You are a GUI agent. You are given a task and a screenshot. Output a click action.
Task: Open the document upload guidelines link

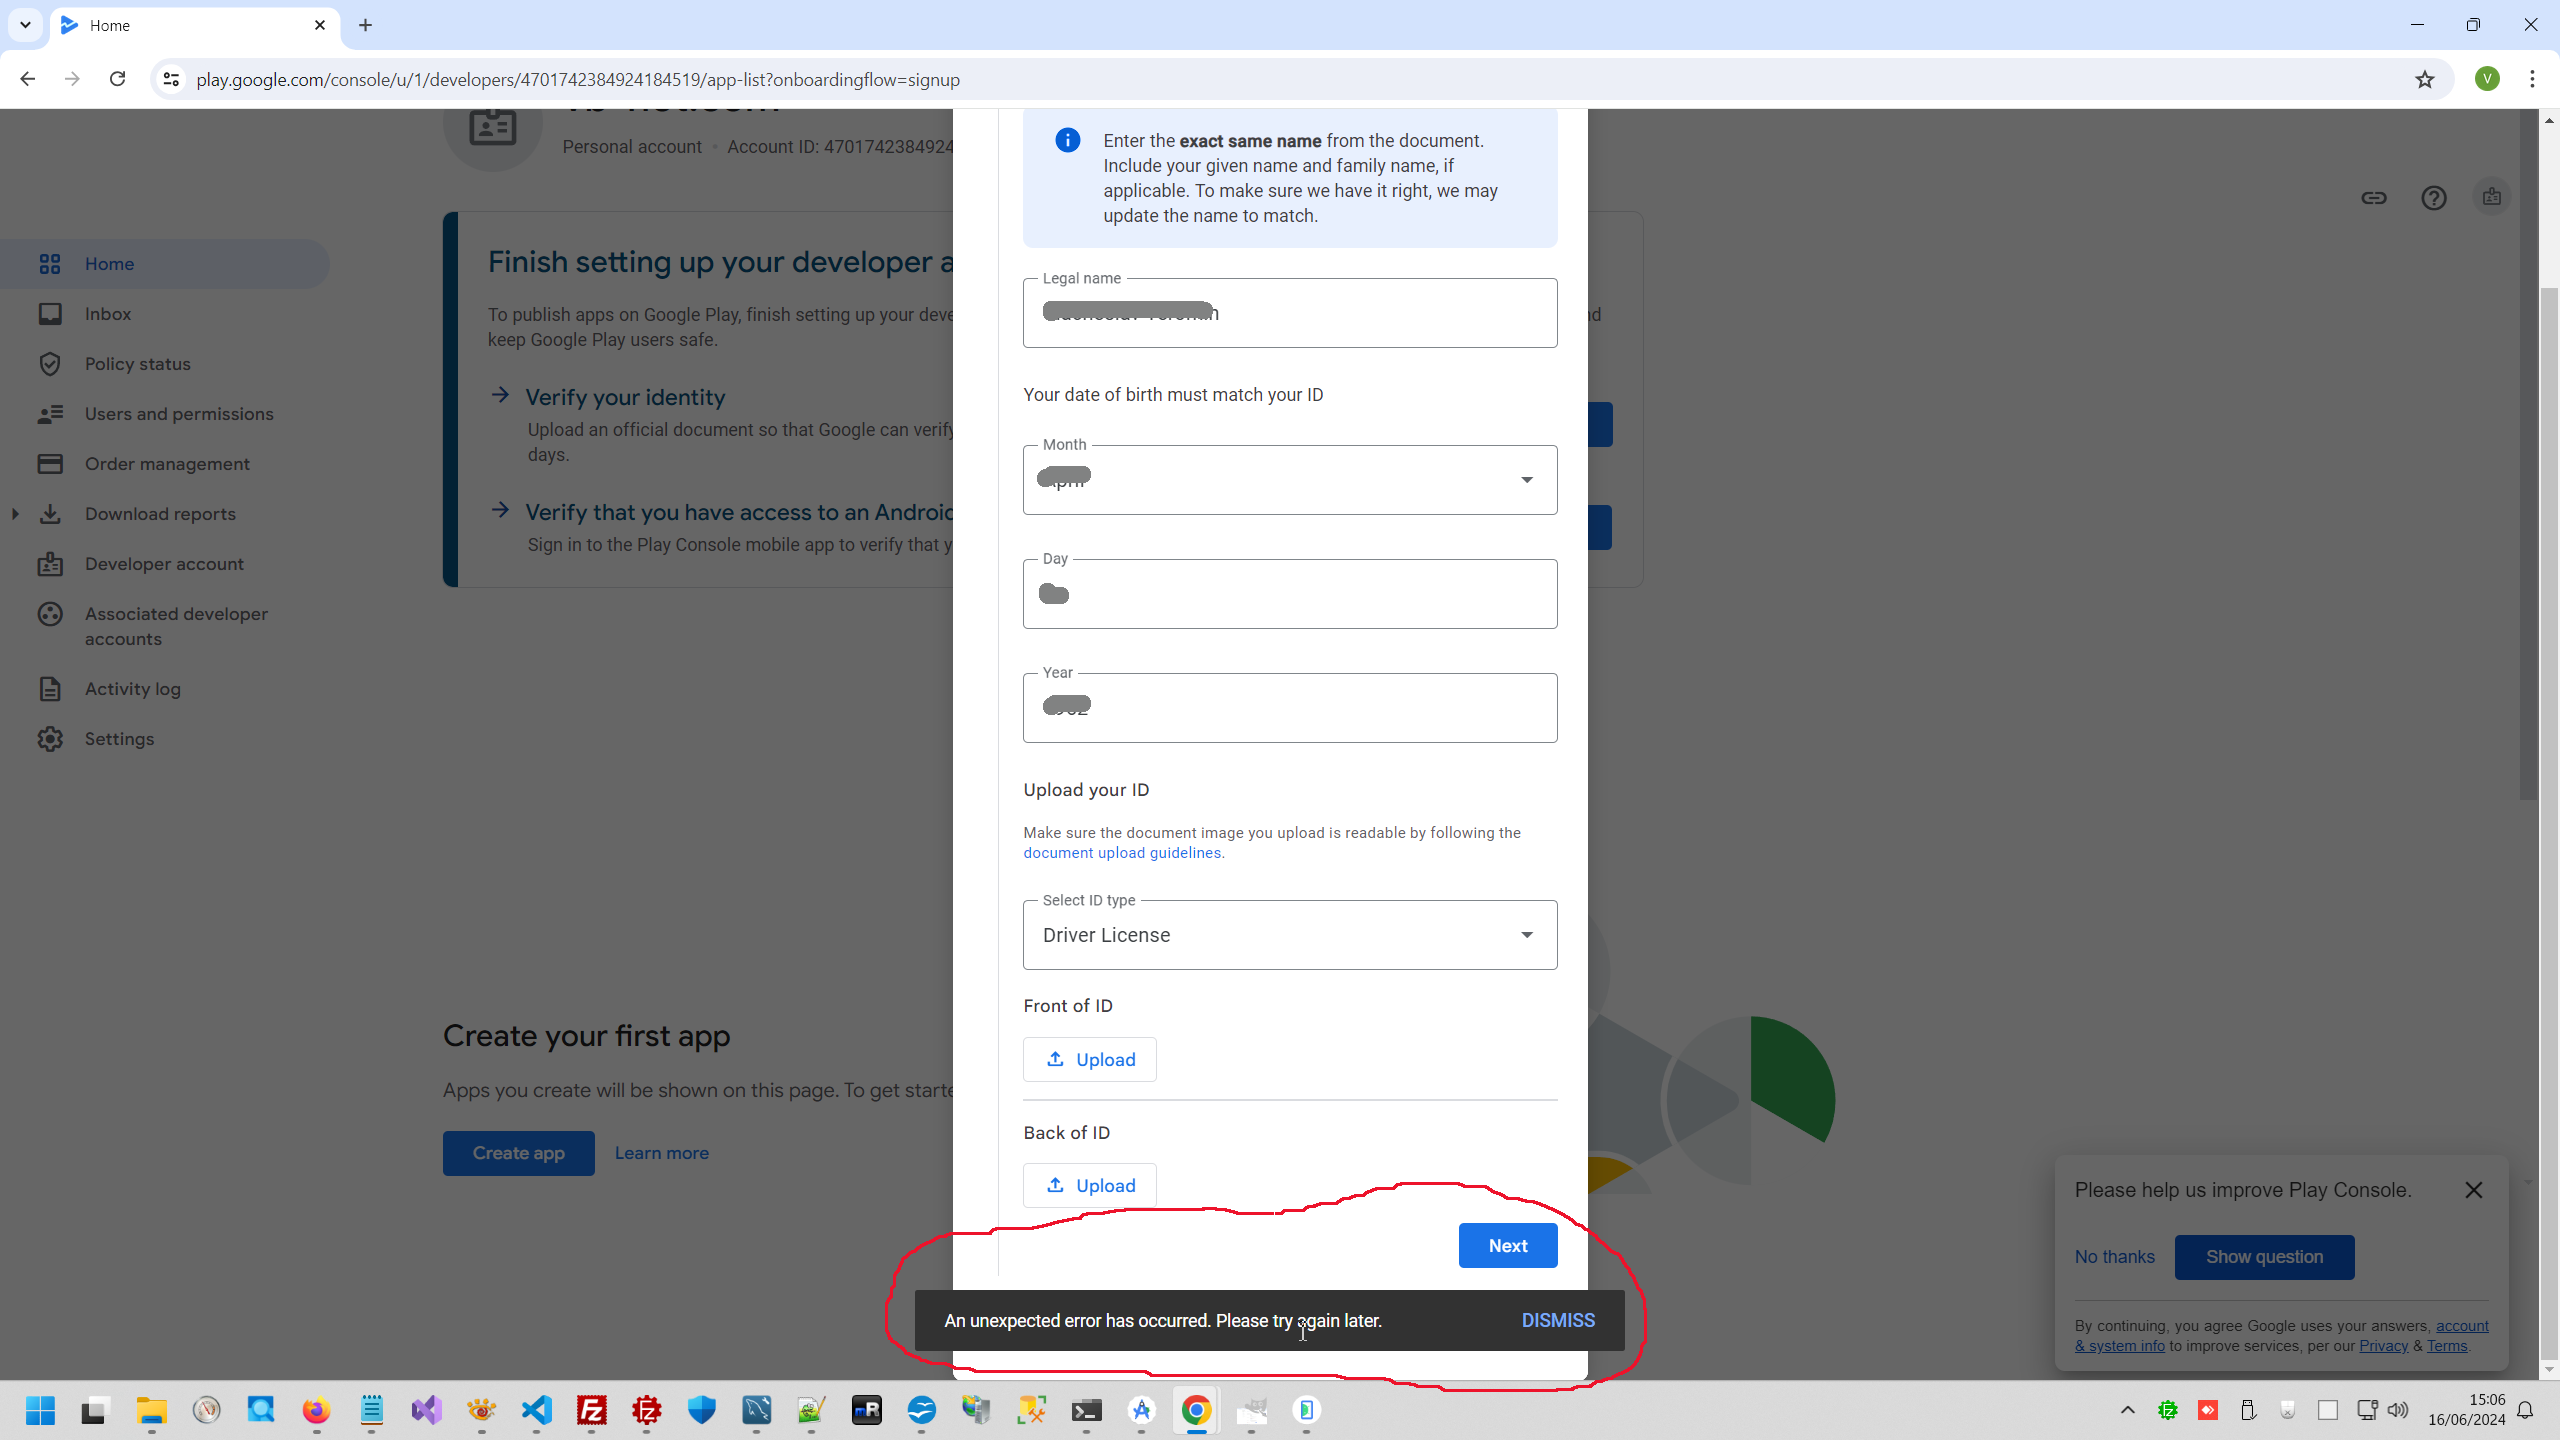pyautogui.click(x=1121, y=853)
